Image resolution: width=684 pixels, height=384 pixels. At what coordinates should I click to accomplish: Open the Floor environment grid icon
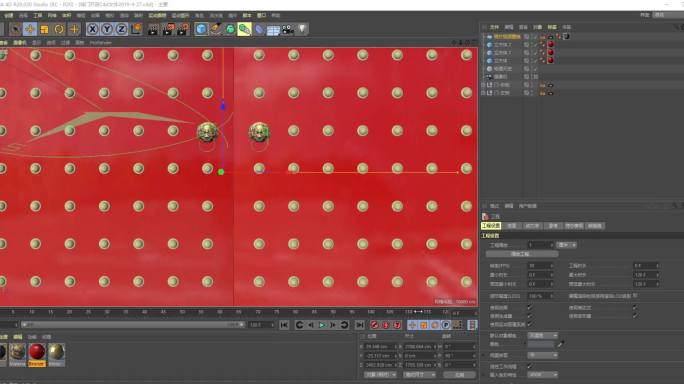pos(274,30)
